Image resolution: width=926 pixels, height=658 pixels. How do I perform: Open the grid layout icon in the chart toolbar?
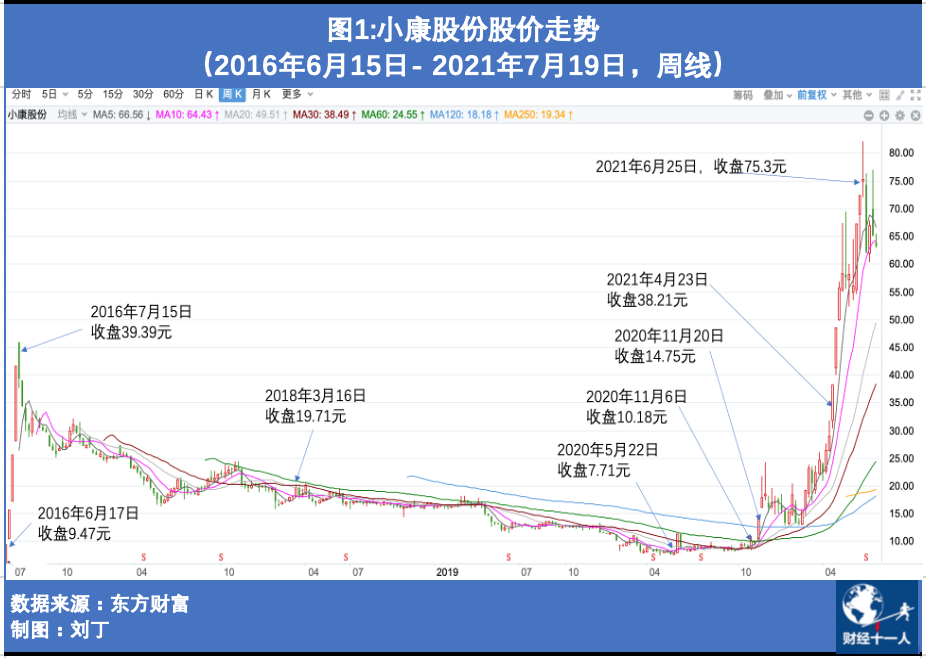[884, 95]
